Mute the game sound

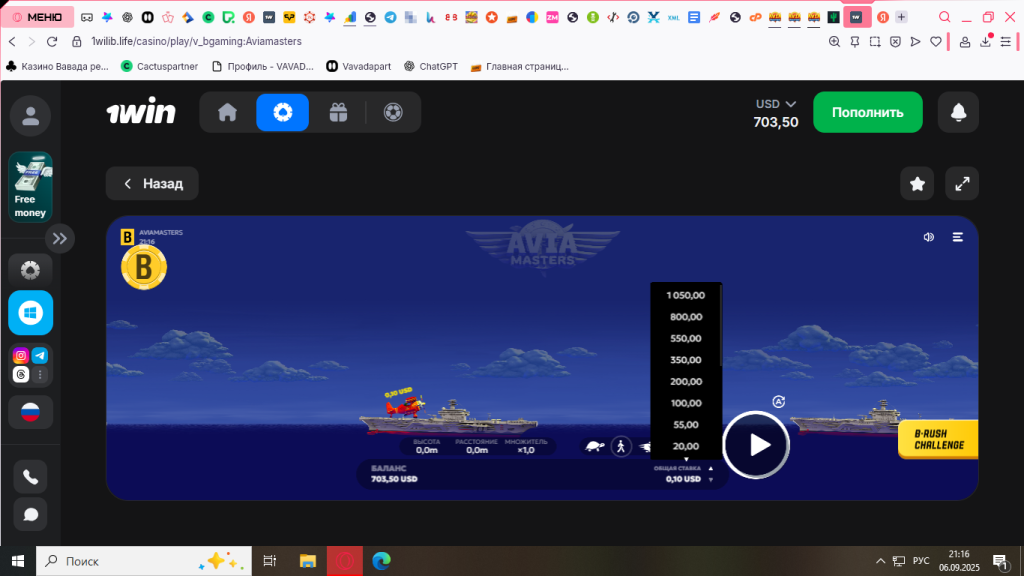click(929, 237)
